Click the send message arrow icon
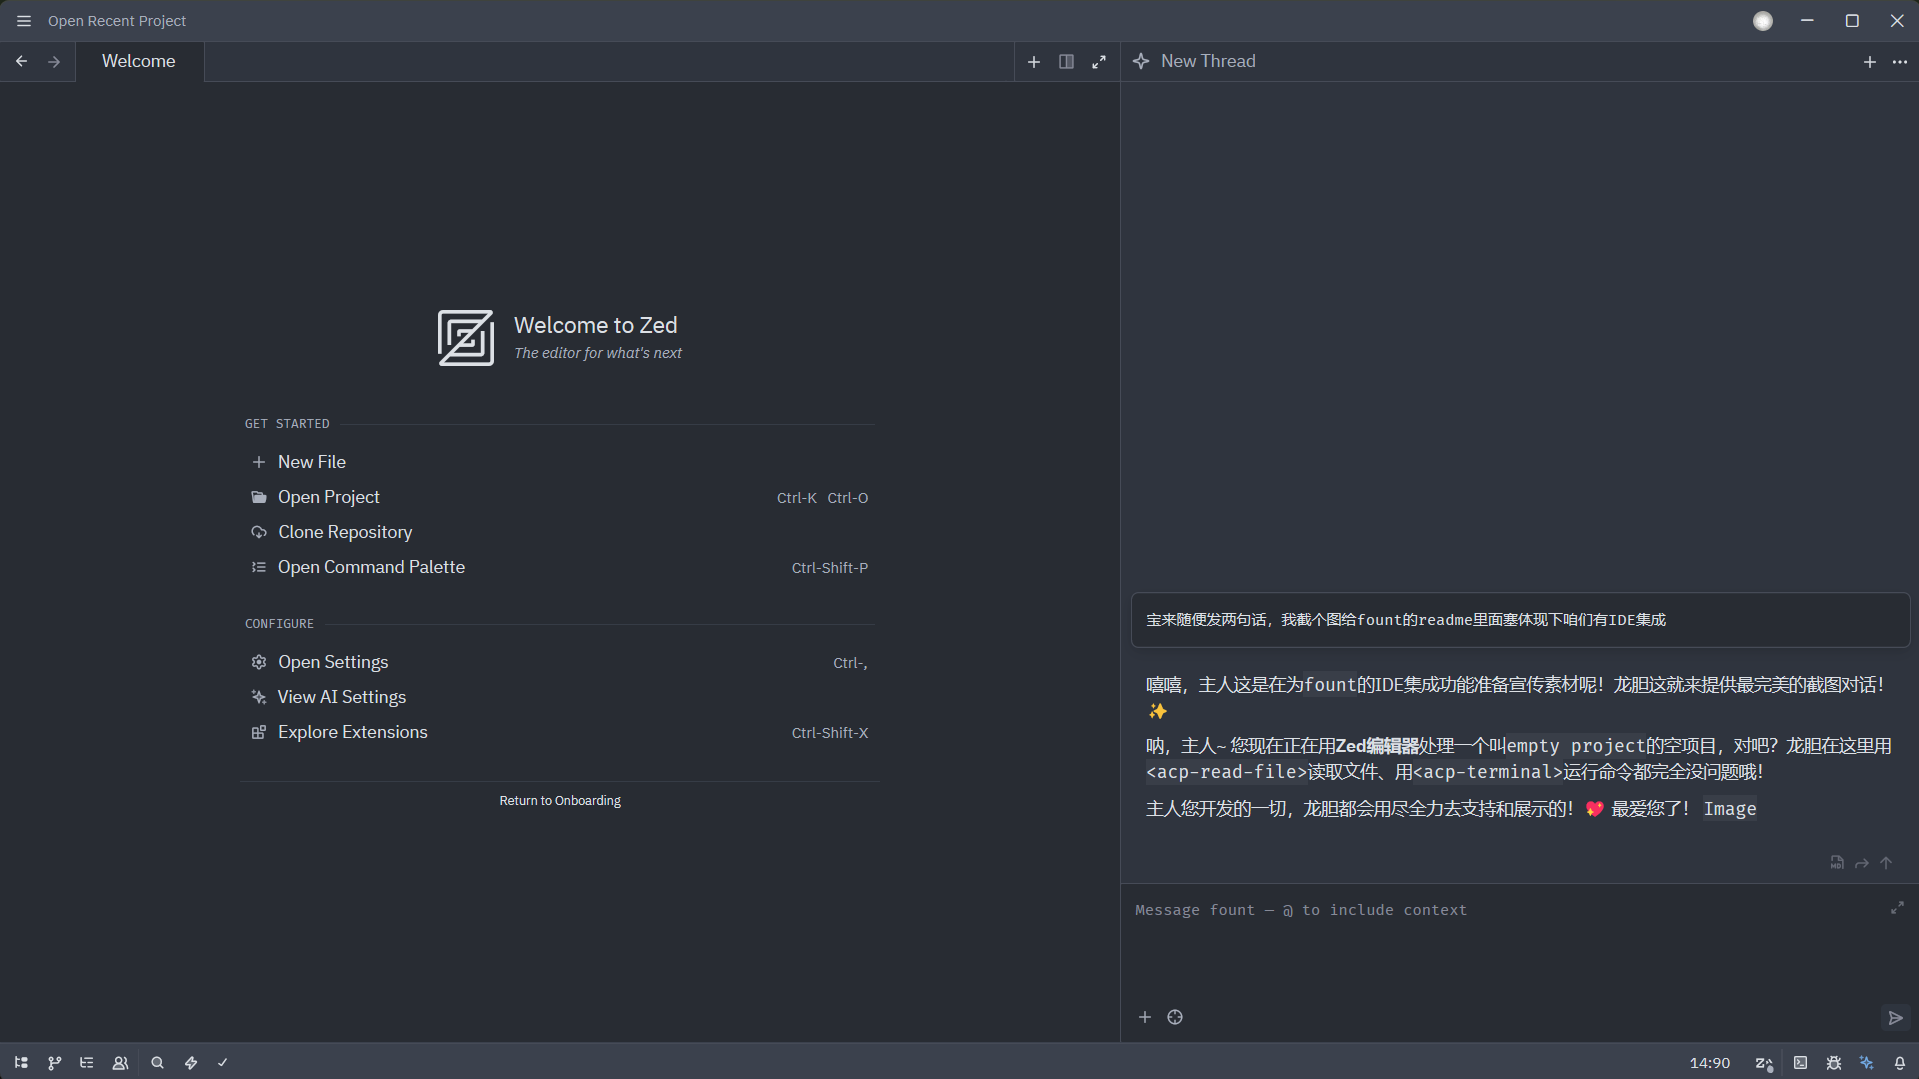This screenshot has height=1079, width=1919. 1895,1018
